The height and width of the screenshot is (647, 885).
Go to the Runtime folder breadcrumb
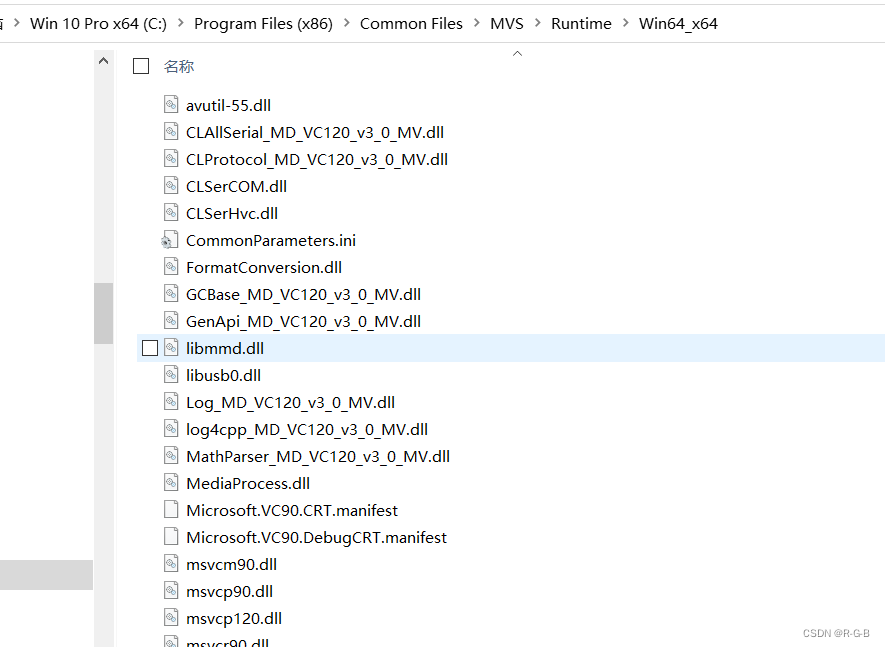point(581,24)
